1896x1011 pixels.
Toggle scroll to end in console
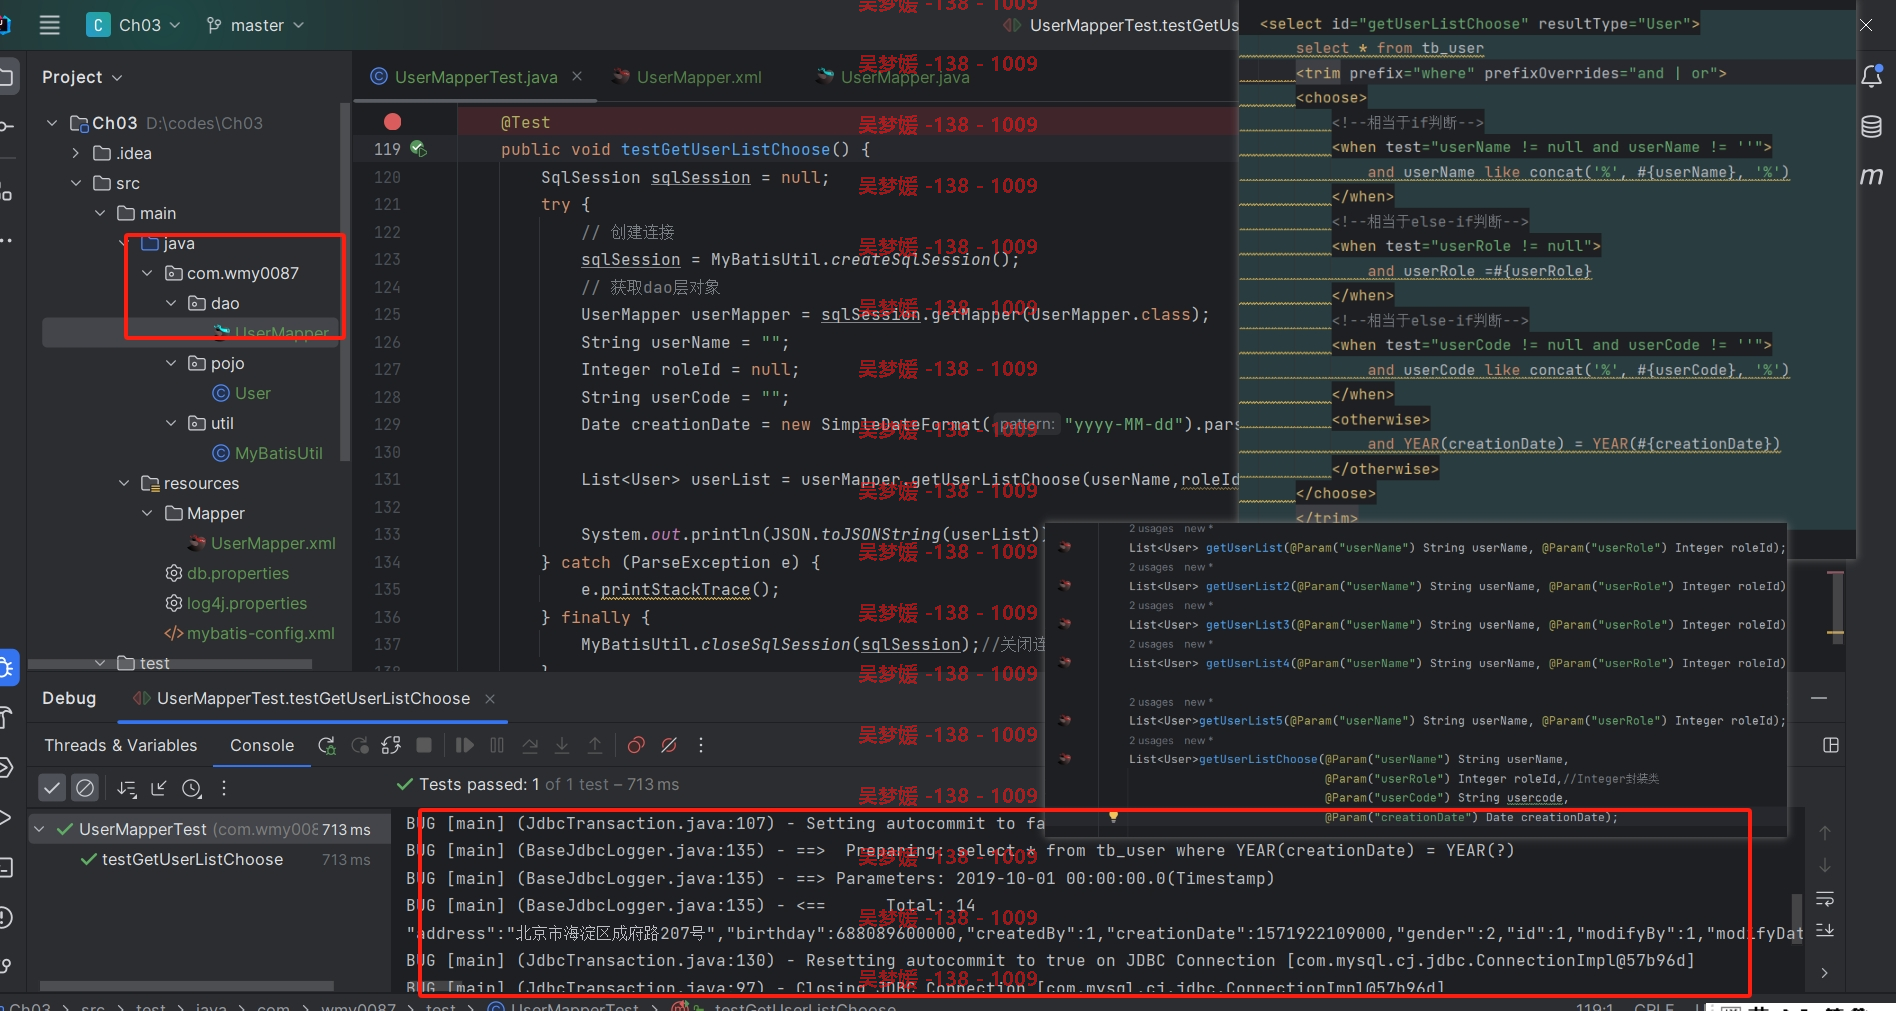point(1825,930)
